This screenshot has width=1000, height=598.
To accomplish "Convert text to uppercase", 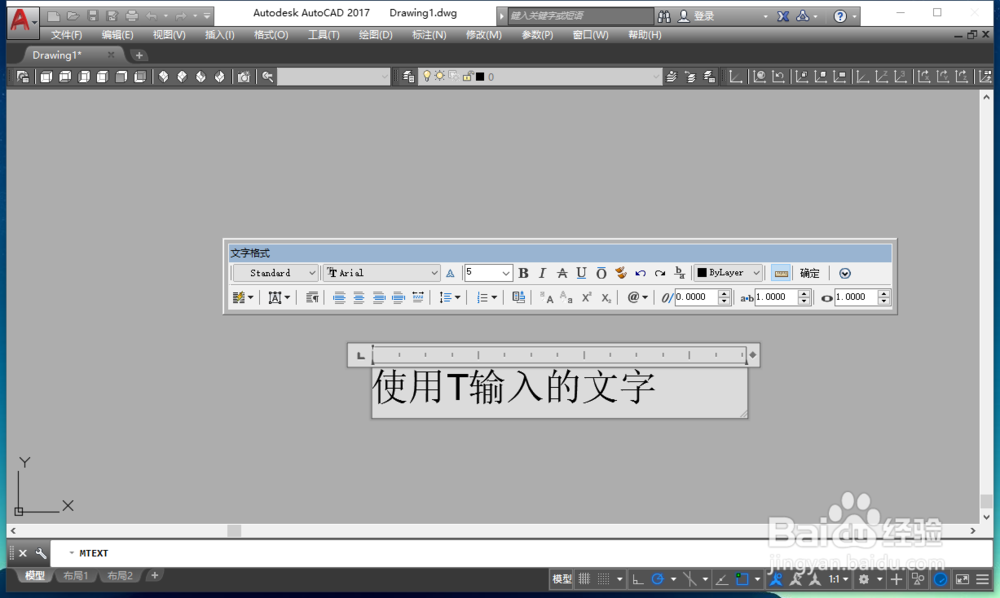I will (547, 297).
